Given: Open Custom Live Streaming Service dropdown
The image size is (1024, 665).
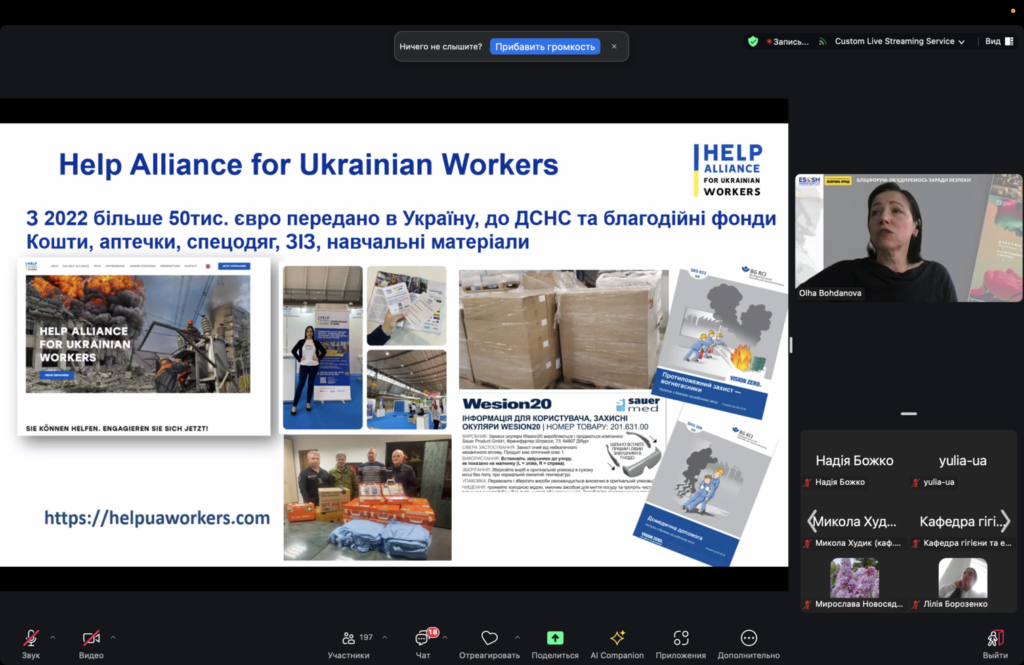Looking at the screenshot, I should [900, 41].
